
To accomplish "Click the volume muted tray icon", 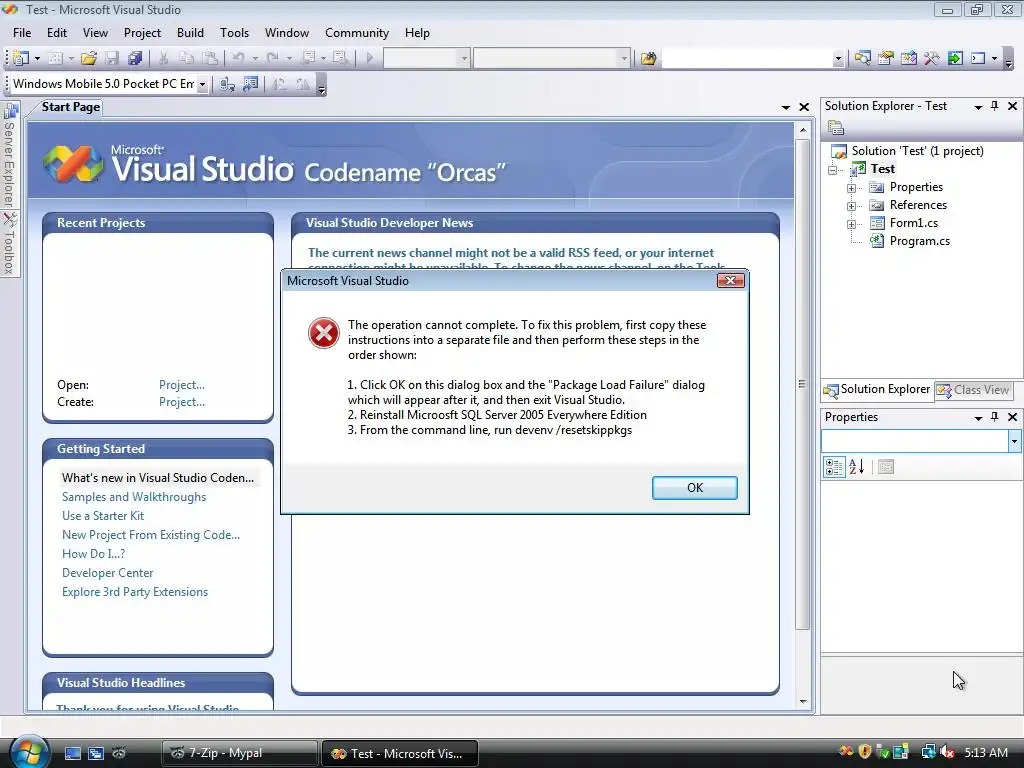I will click(948, 753).
